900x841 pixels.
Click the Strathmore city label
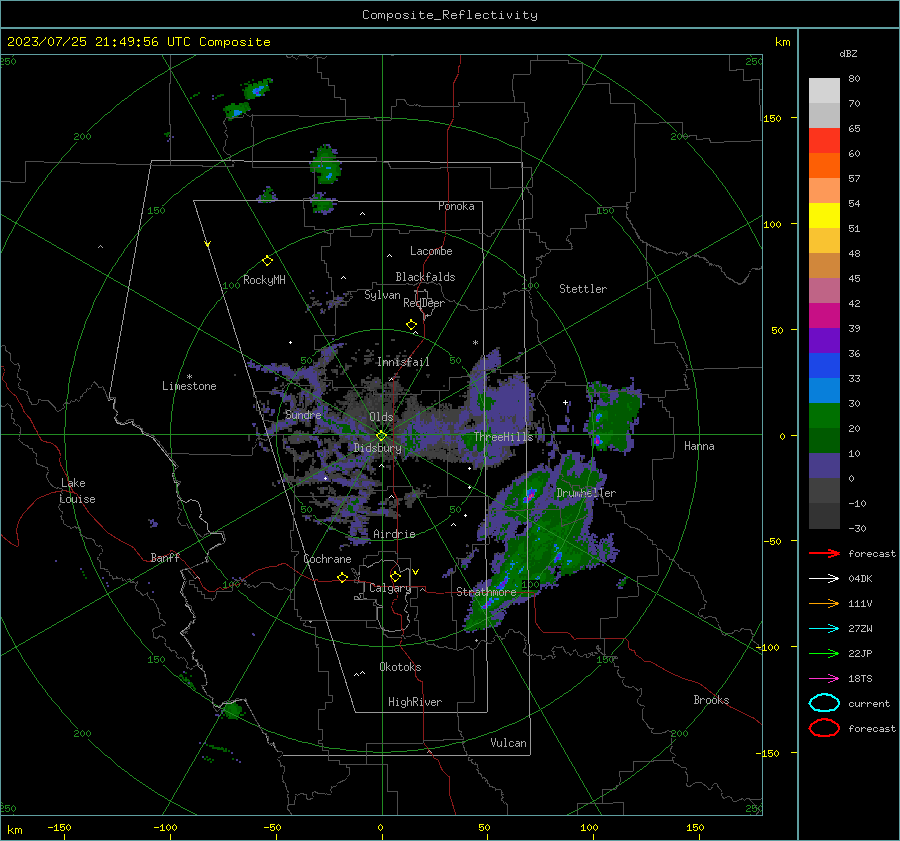(x=486, y=592)
